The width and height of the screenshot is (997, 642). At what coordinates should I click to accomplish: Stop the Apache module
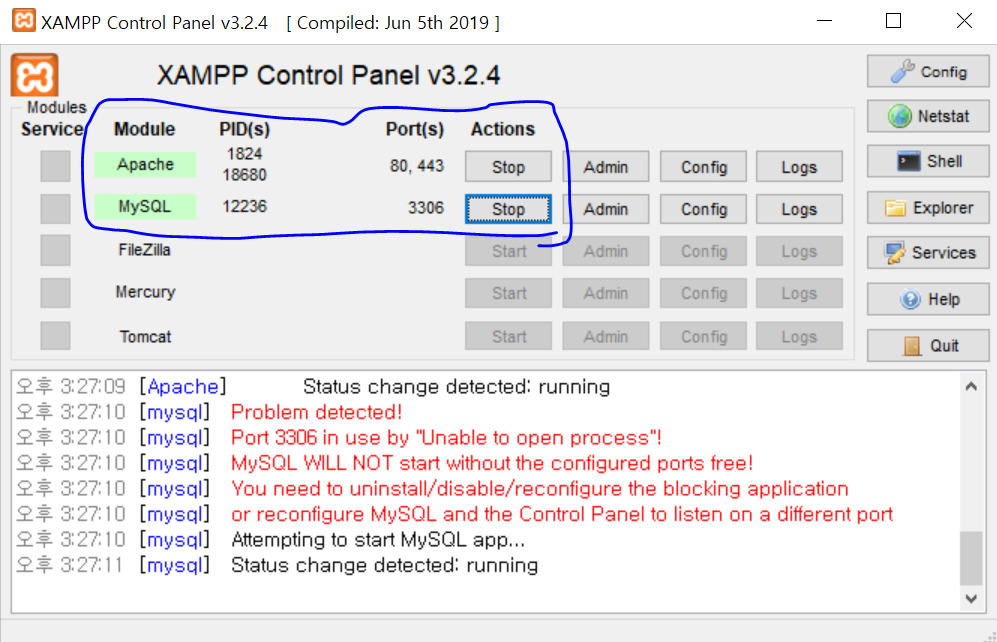[508, 167]
